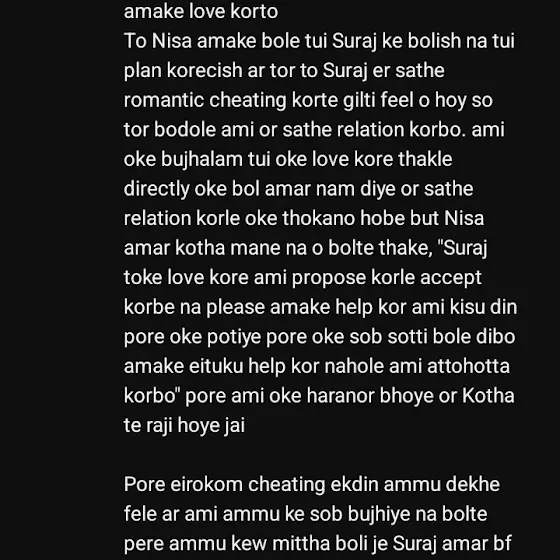
Task: Click the line 'te raji hoye jai'
Action: coord(184,426)
